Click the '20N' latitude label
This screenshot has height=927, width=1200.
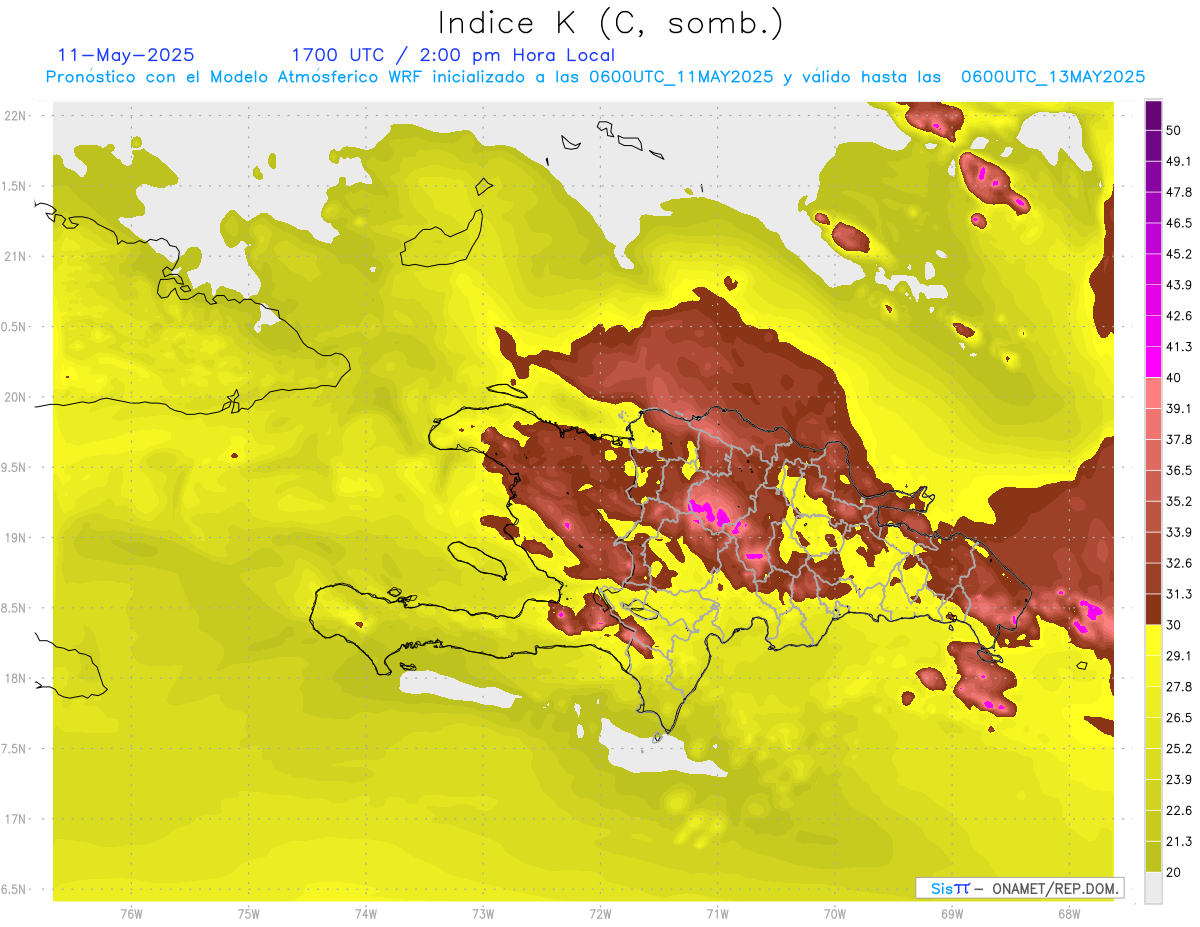(x=16, y=397)
